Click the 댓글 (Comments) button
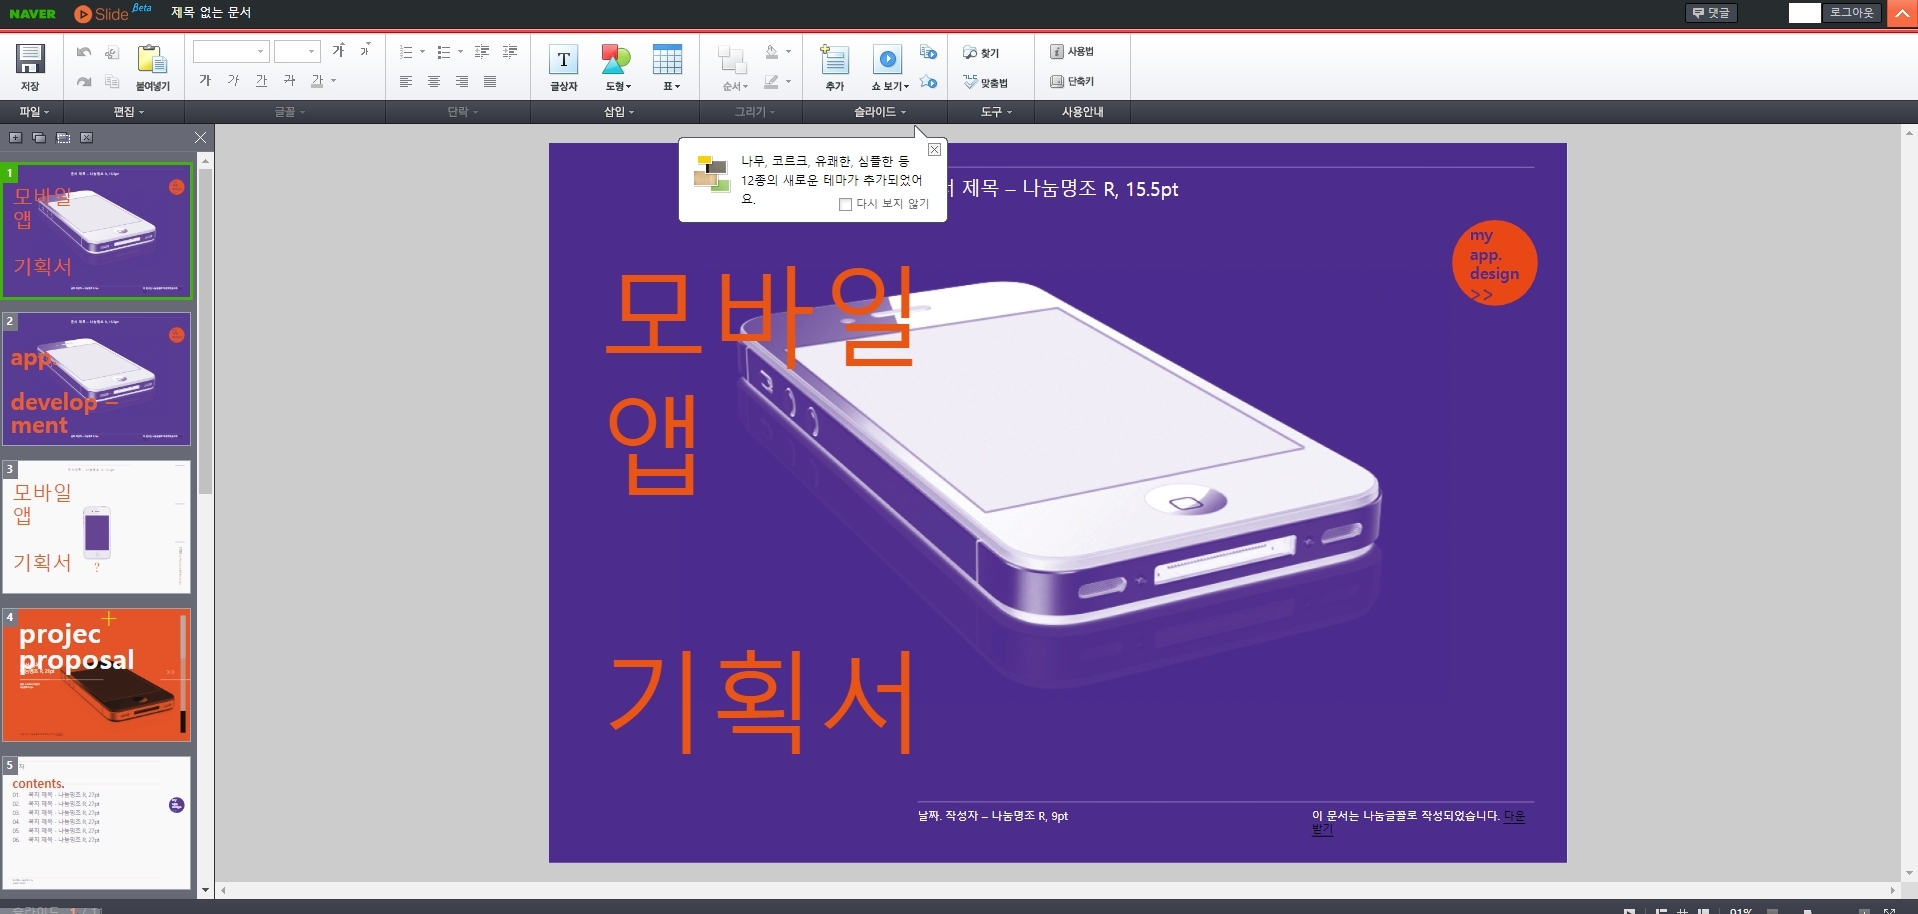 (1711, 13)
